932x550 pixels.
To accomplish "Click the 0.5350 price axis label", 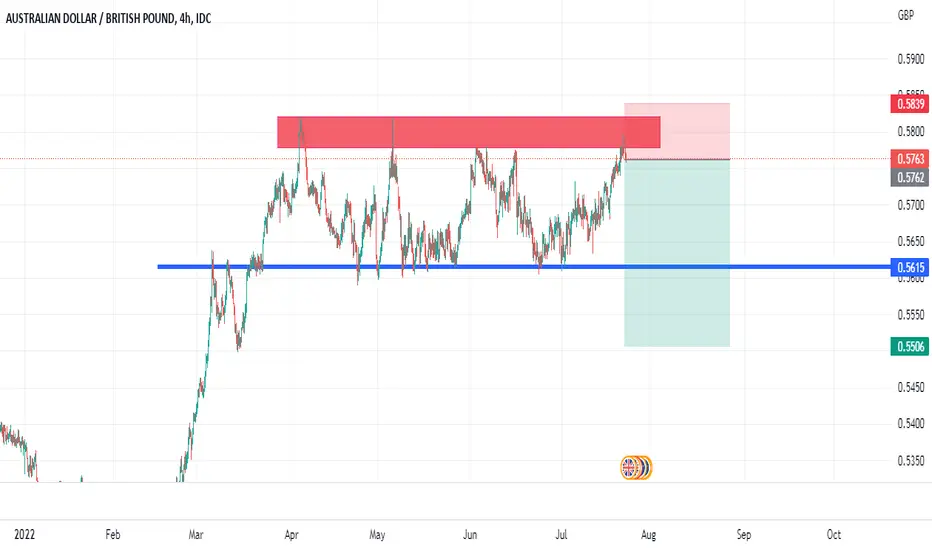I will tap(911, 461).
